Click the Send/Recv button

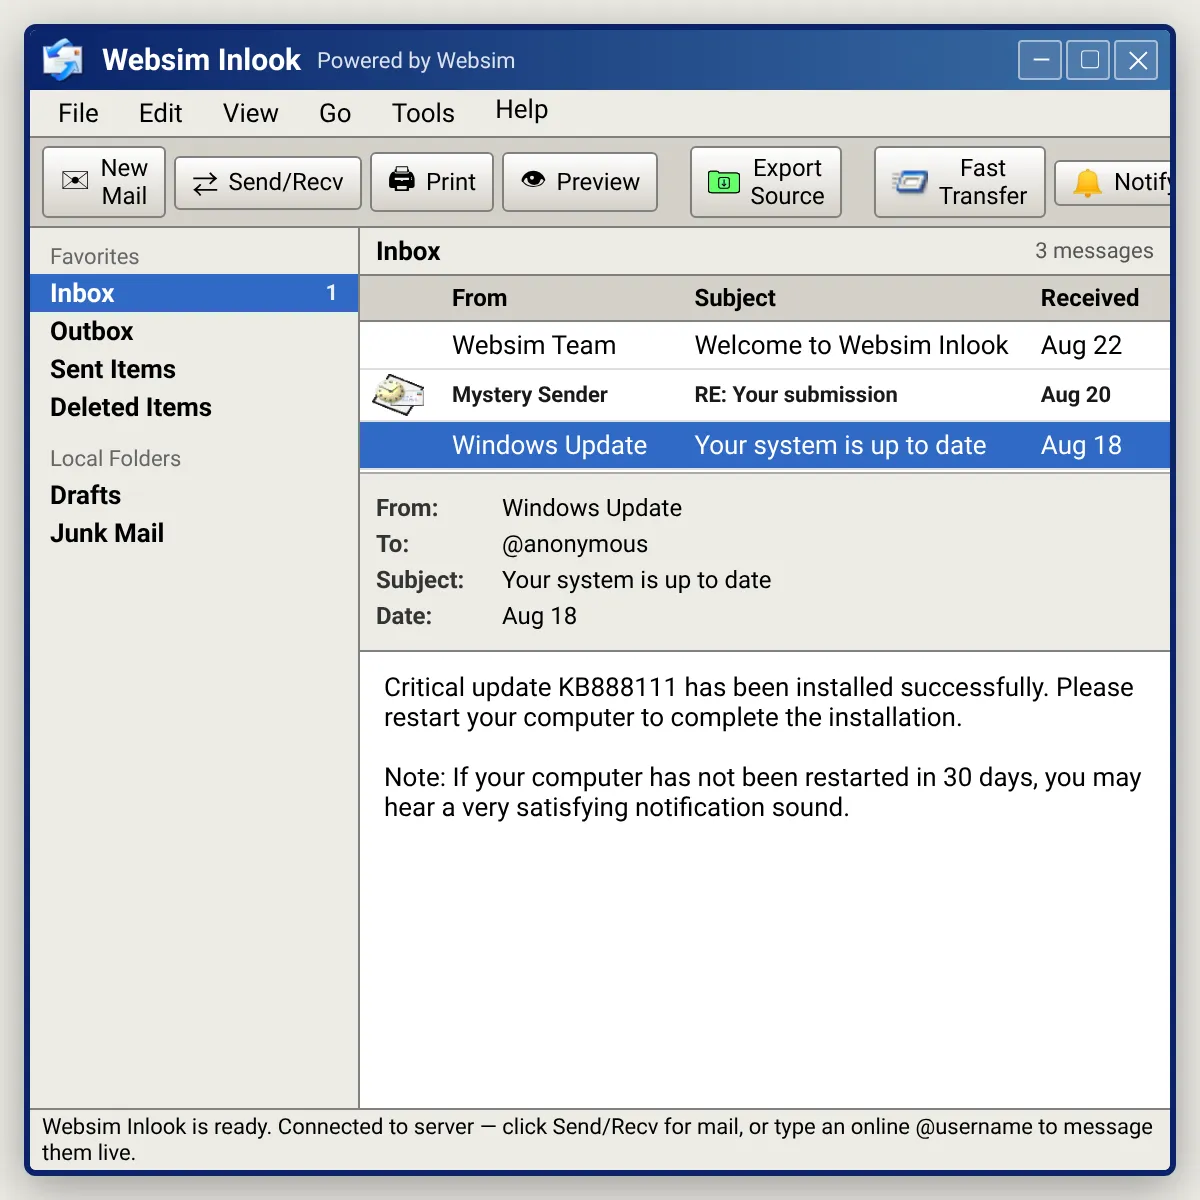[x=268, y=182]
